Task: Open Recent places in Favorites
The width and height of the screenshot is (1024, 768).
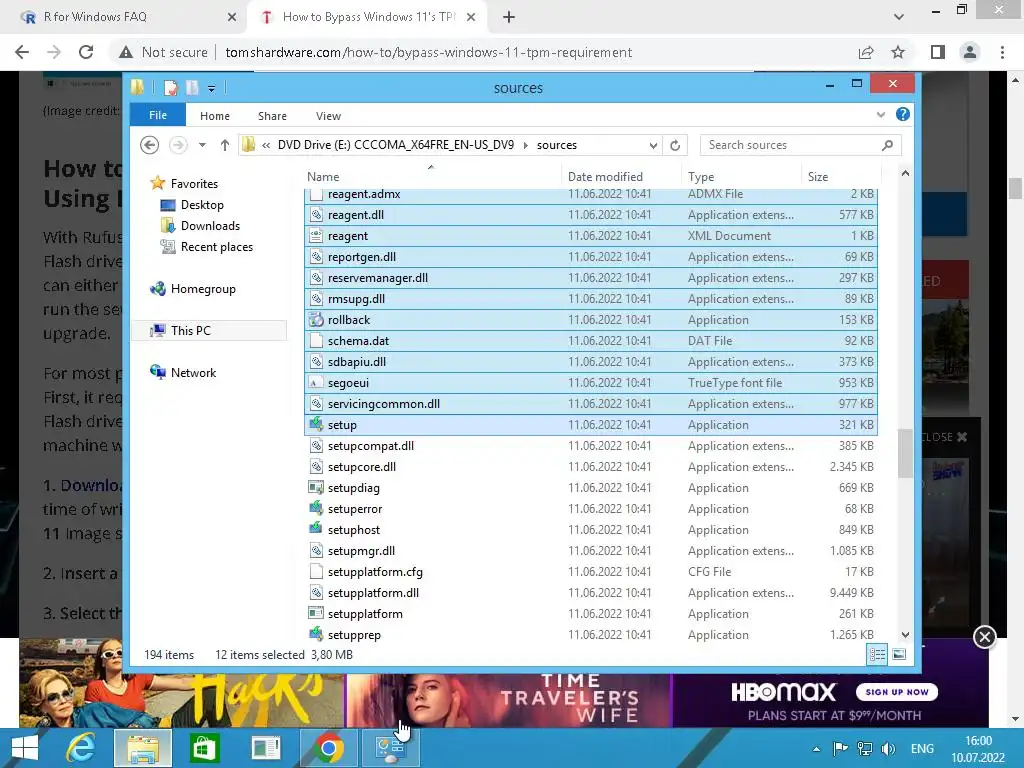Action: (x=217, y=247)
